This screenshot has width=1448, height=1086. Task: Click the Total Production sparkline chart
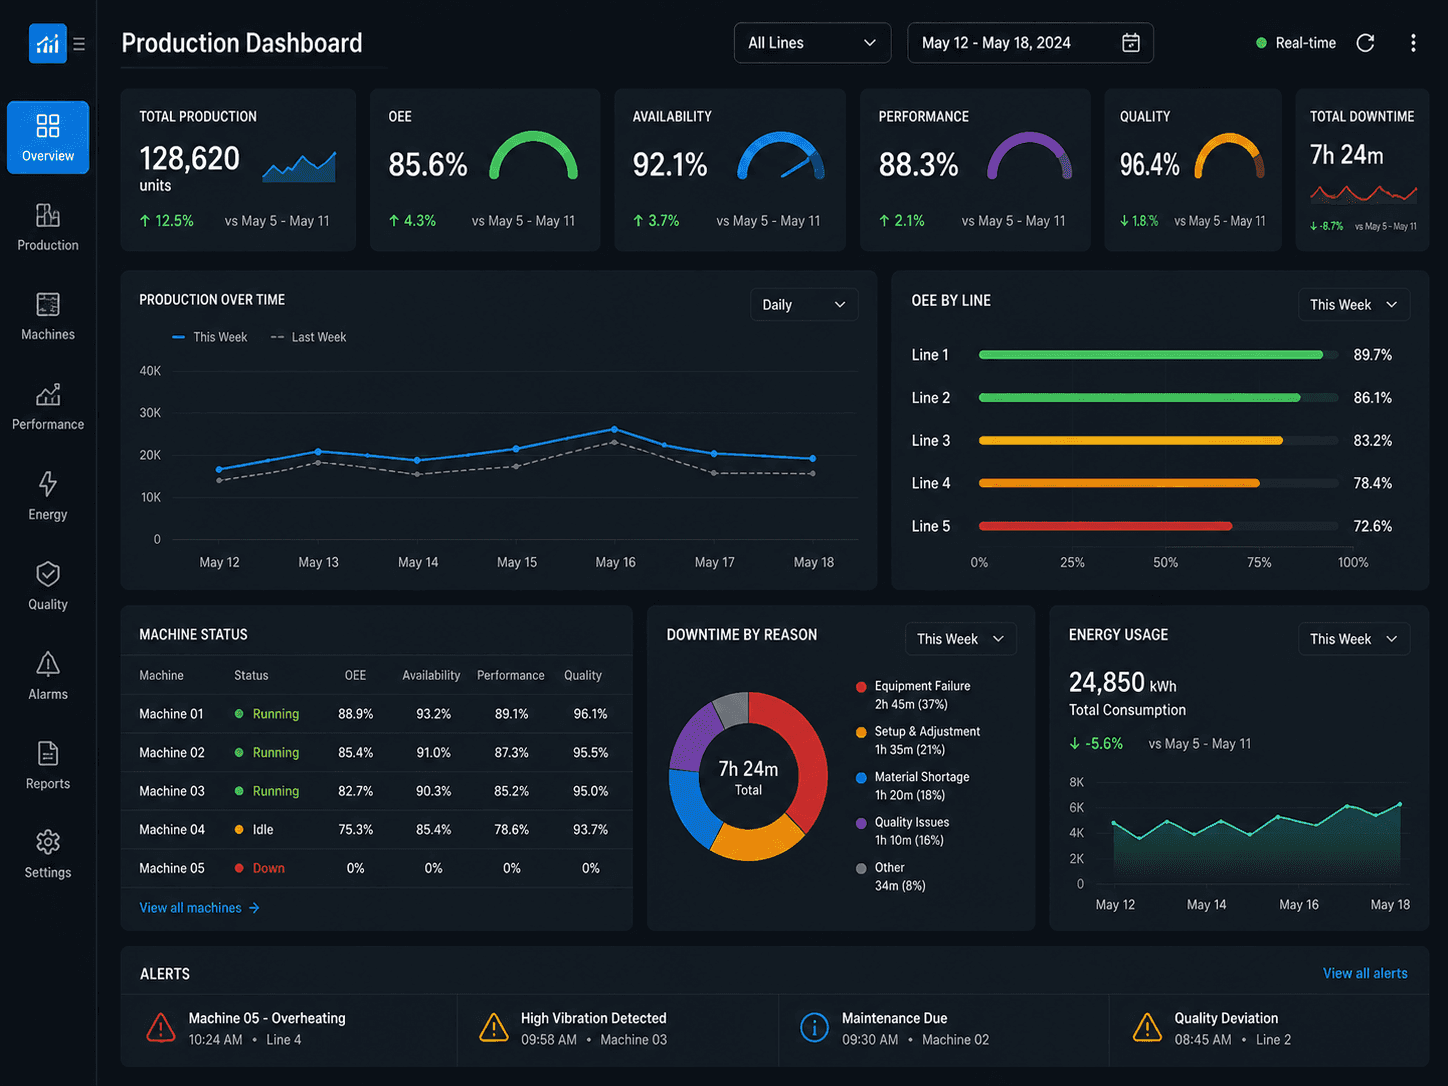[299, 167]
